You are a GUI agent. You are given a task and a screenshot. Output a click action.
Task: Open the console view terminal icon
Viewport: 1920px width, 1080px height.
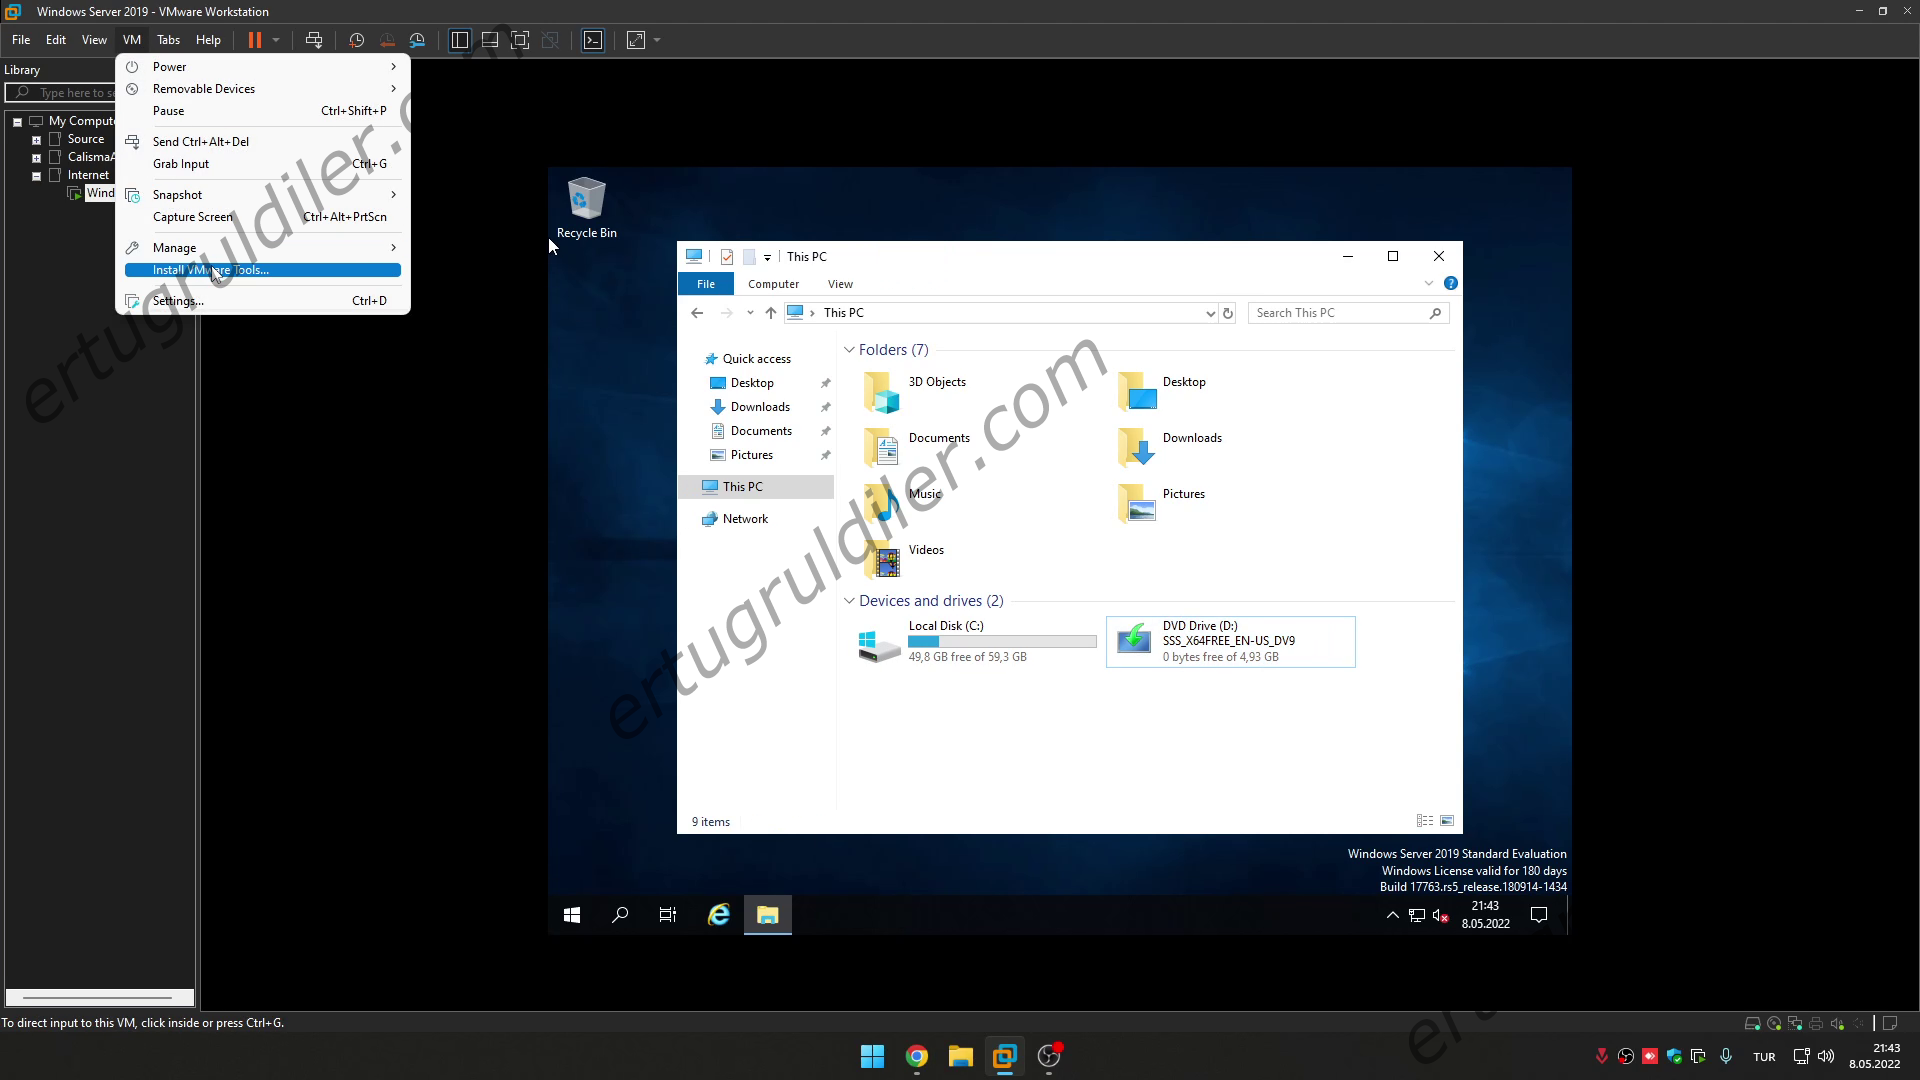click(x=593, y=40)
